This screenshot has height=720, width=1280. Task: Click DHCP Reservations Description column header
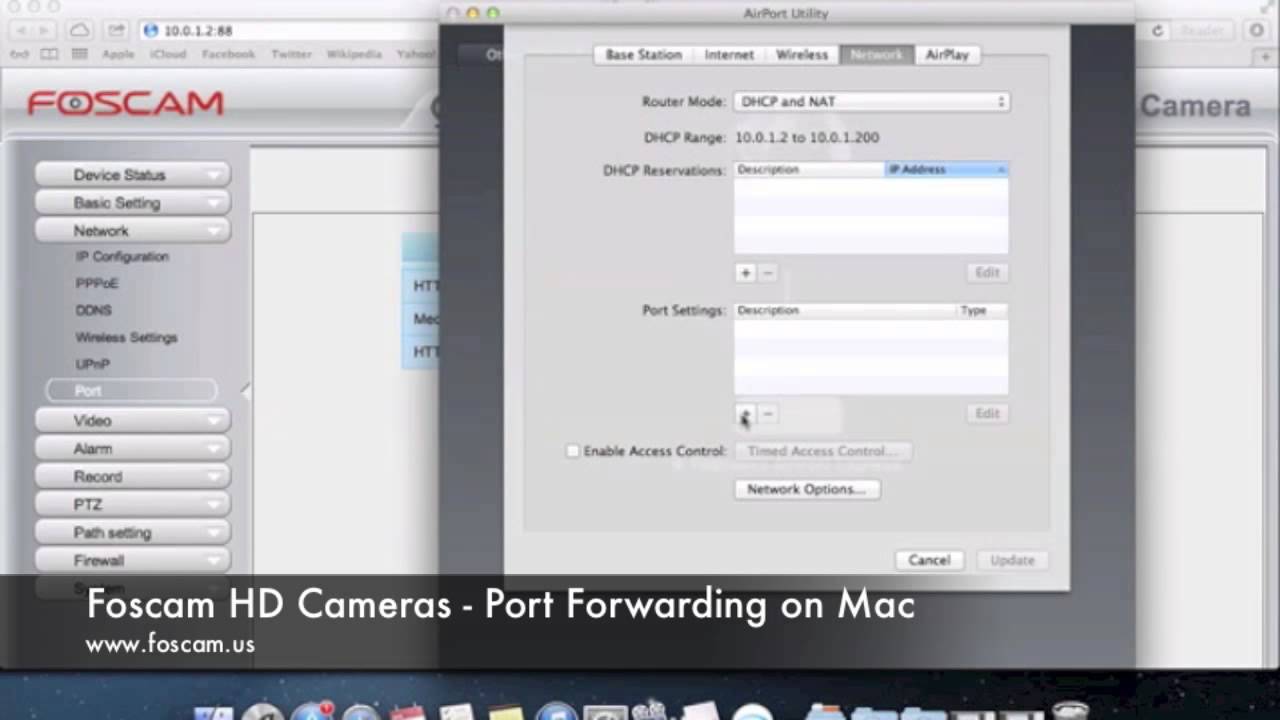coord(810,170)
